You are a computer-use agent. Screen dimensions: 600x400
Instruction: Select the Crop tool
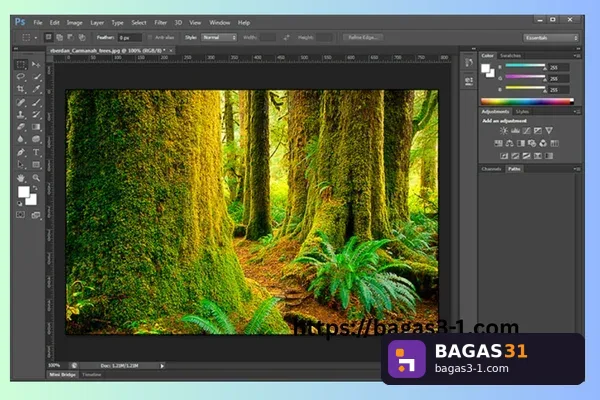(x=21, y=89)
